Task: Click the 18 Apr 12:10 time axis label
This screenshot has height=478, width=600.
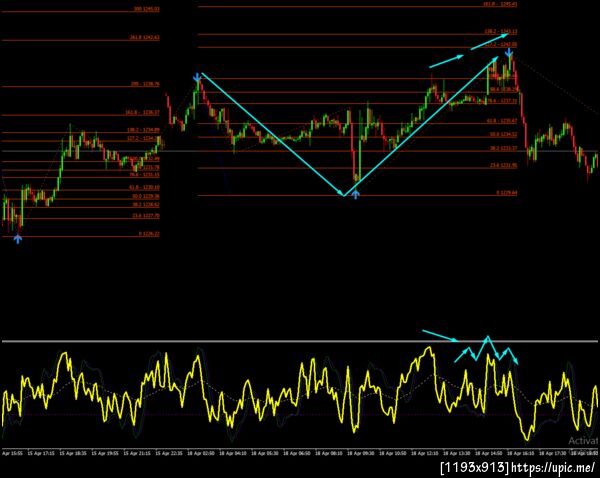Action: [427, 453]
